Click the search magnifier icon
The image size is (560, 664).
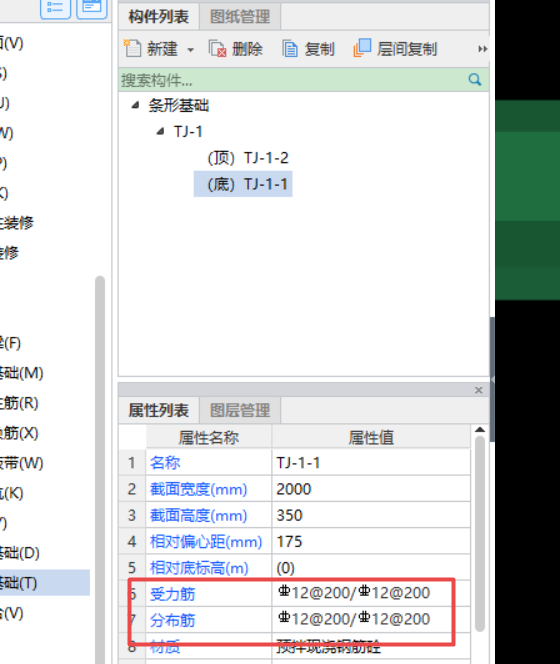click(x=475, y=80)
